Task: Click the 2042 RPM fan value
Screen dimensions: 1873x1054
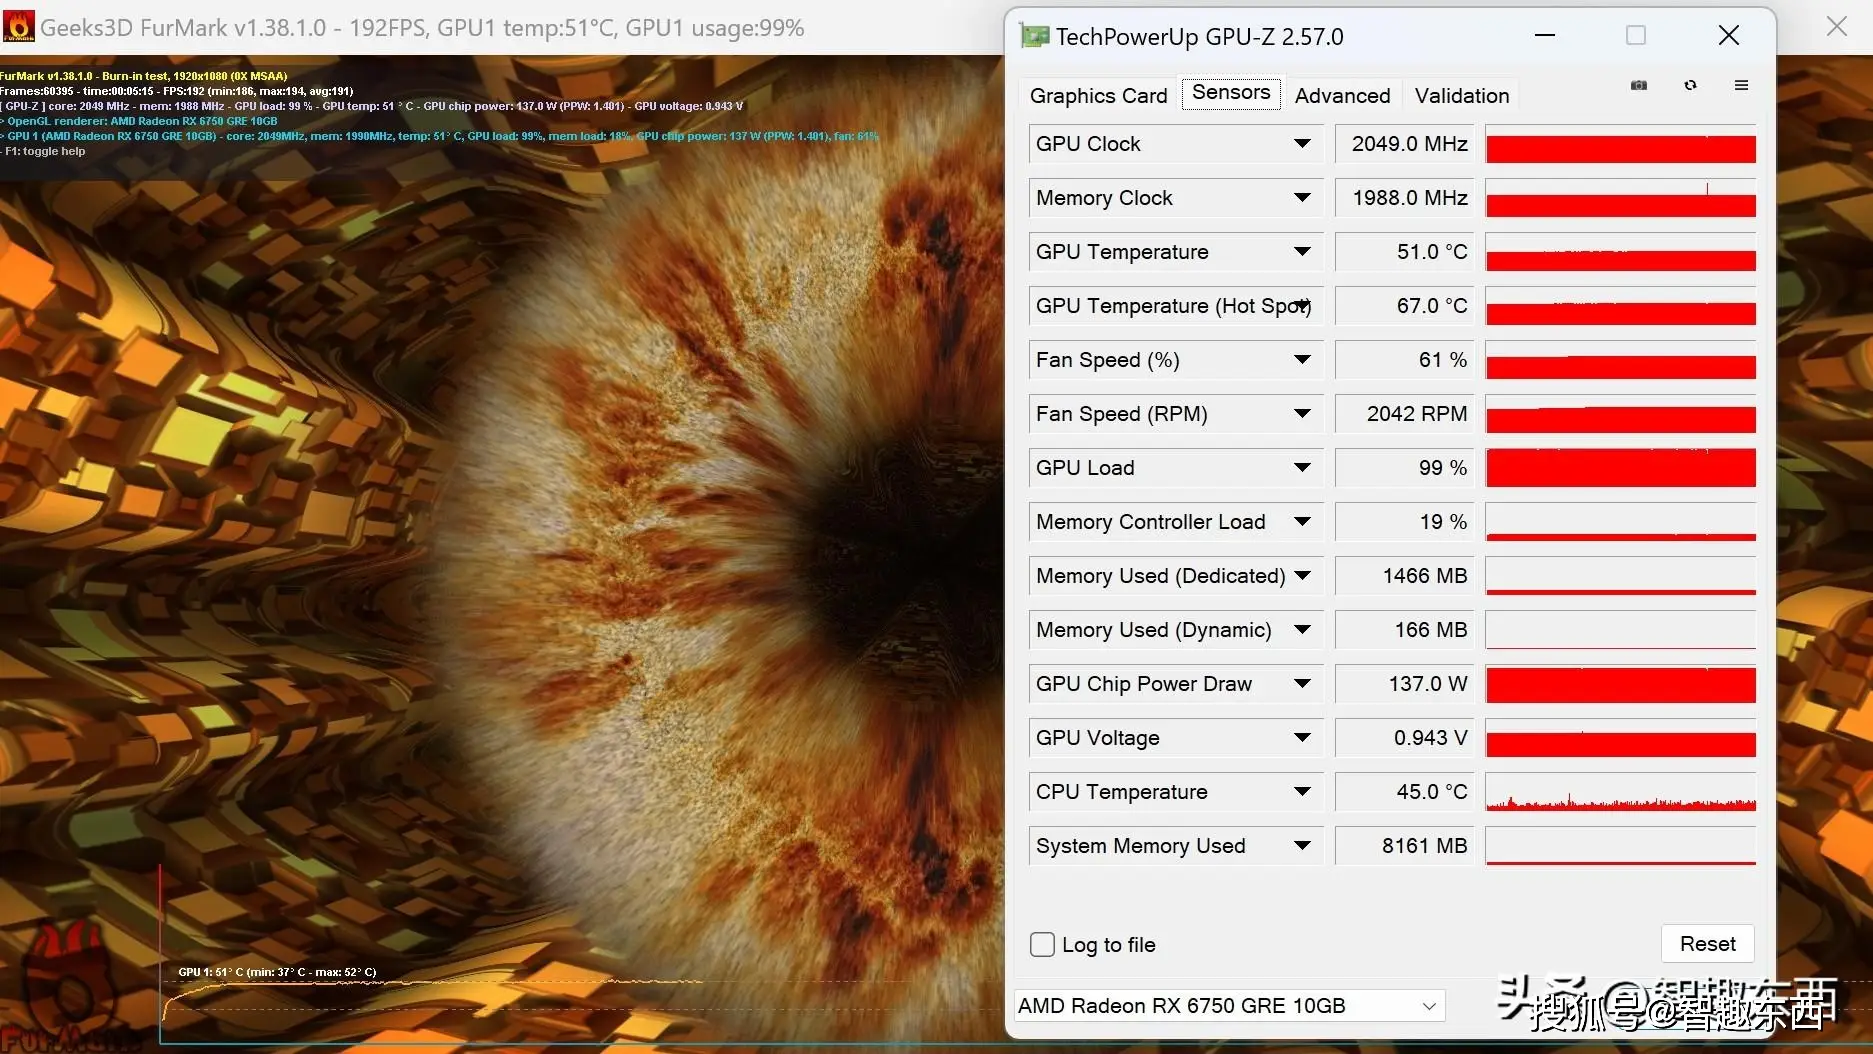Action: [1404, 414]
